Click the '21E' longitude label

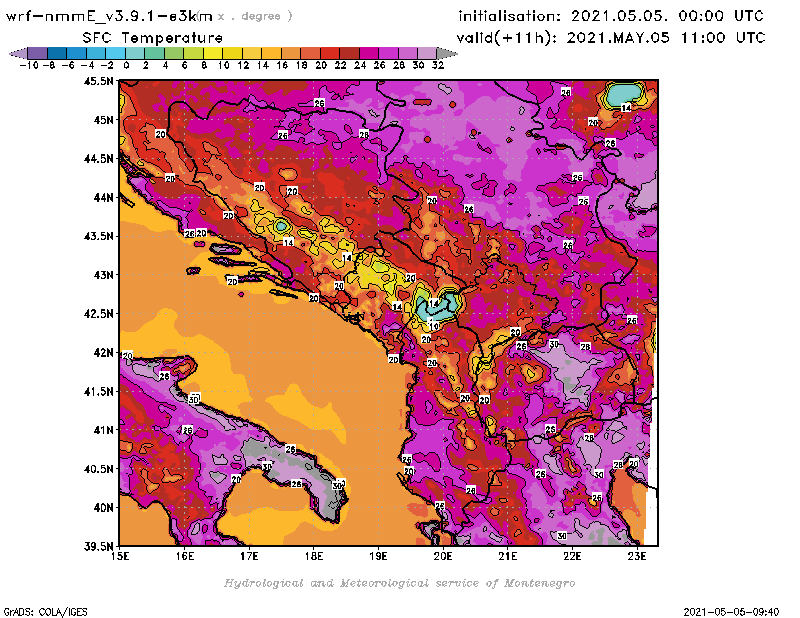coord(508,556)
